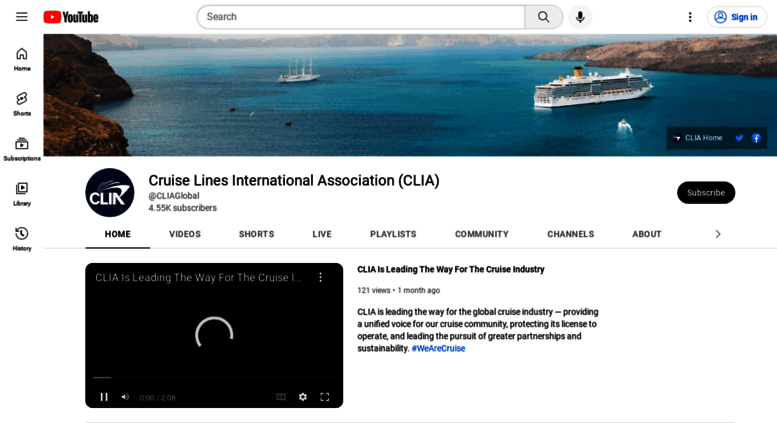Open the CLIA Home banner link

(x=698, y=138)
